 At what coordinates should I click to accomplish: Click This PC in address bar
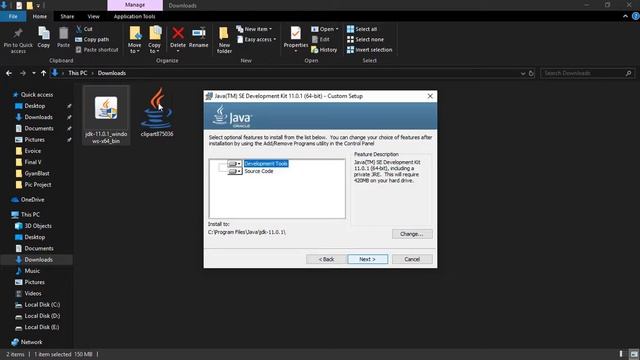click(x=78, y=73)
